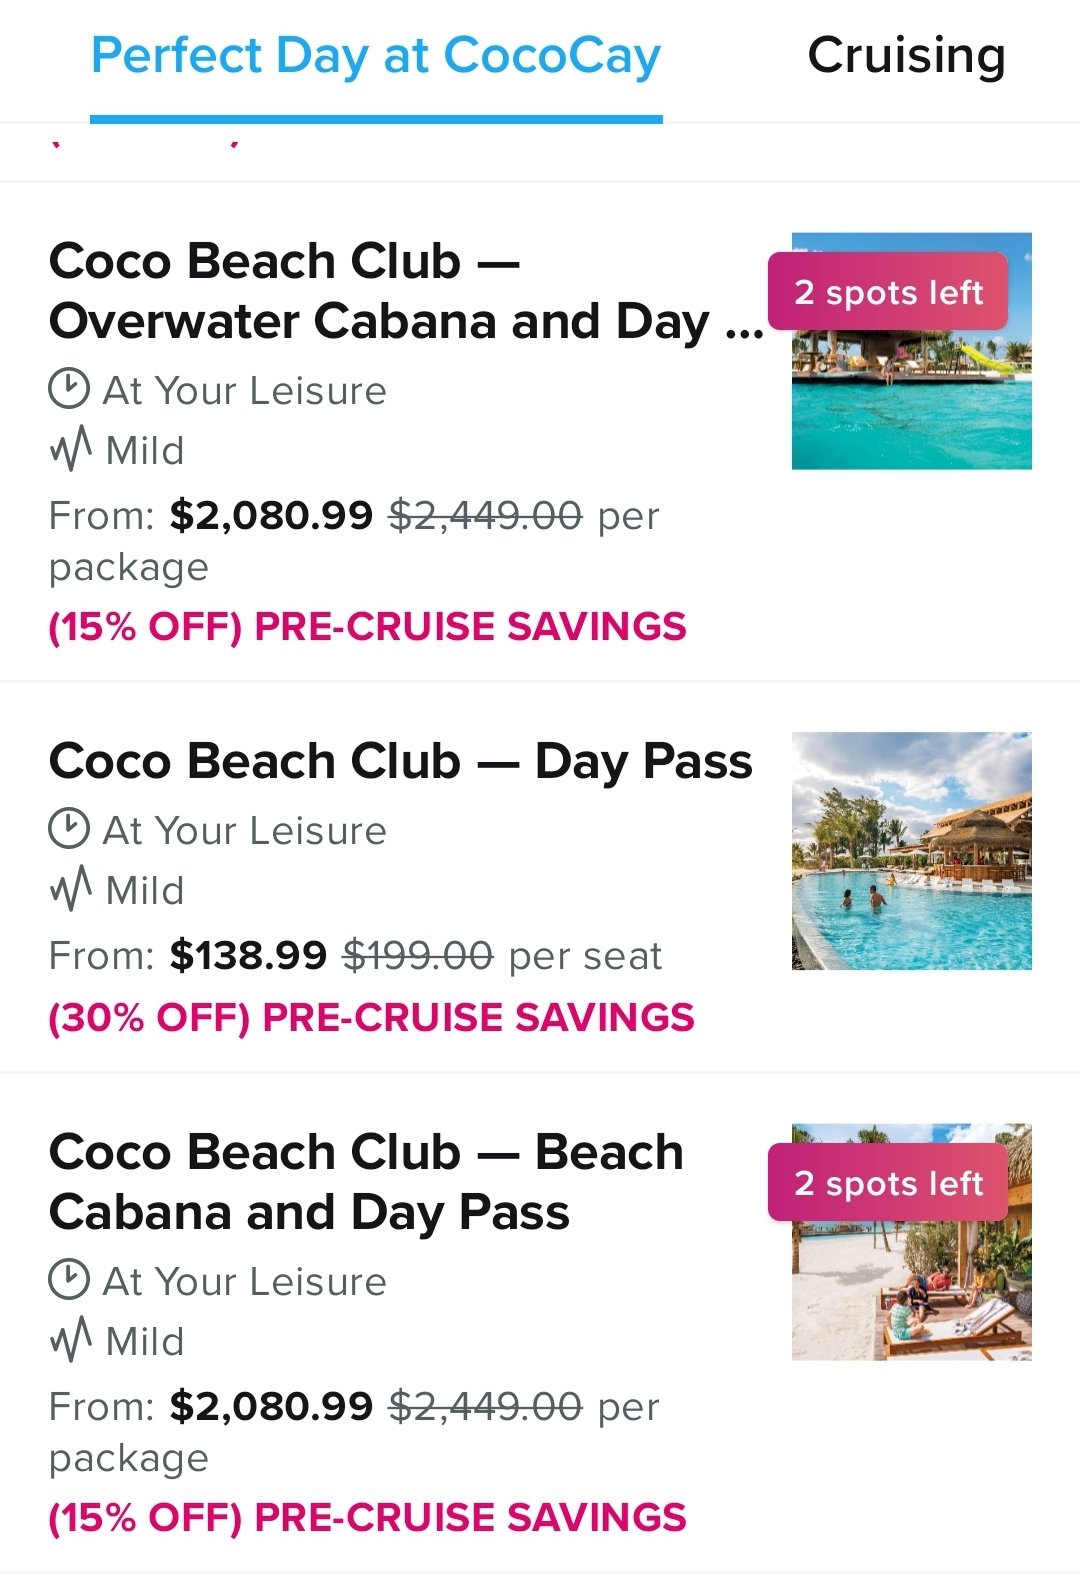This screenshot has height=1579, width=1080.
Task: Click the Overwater Cabana 15% OFF savings text
Action: [x=367, y=627]
